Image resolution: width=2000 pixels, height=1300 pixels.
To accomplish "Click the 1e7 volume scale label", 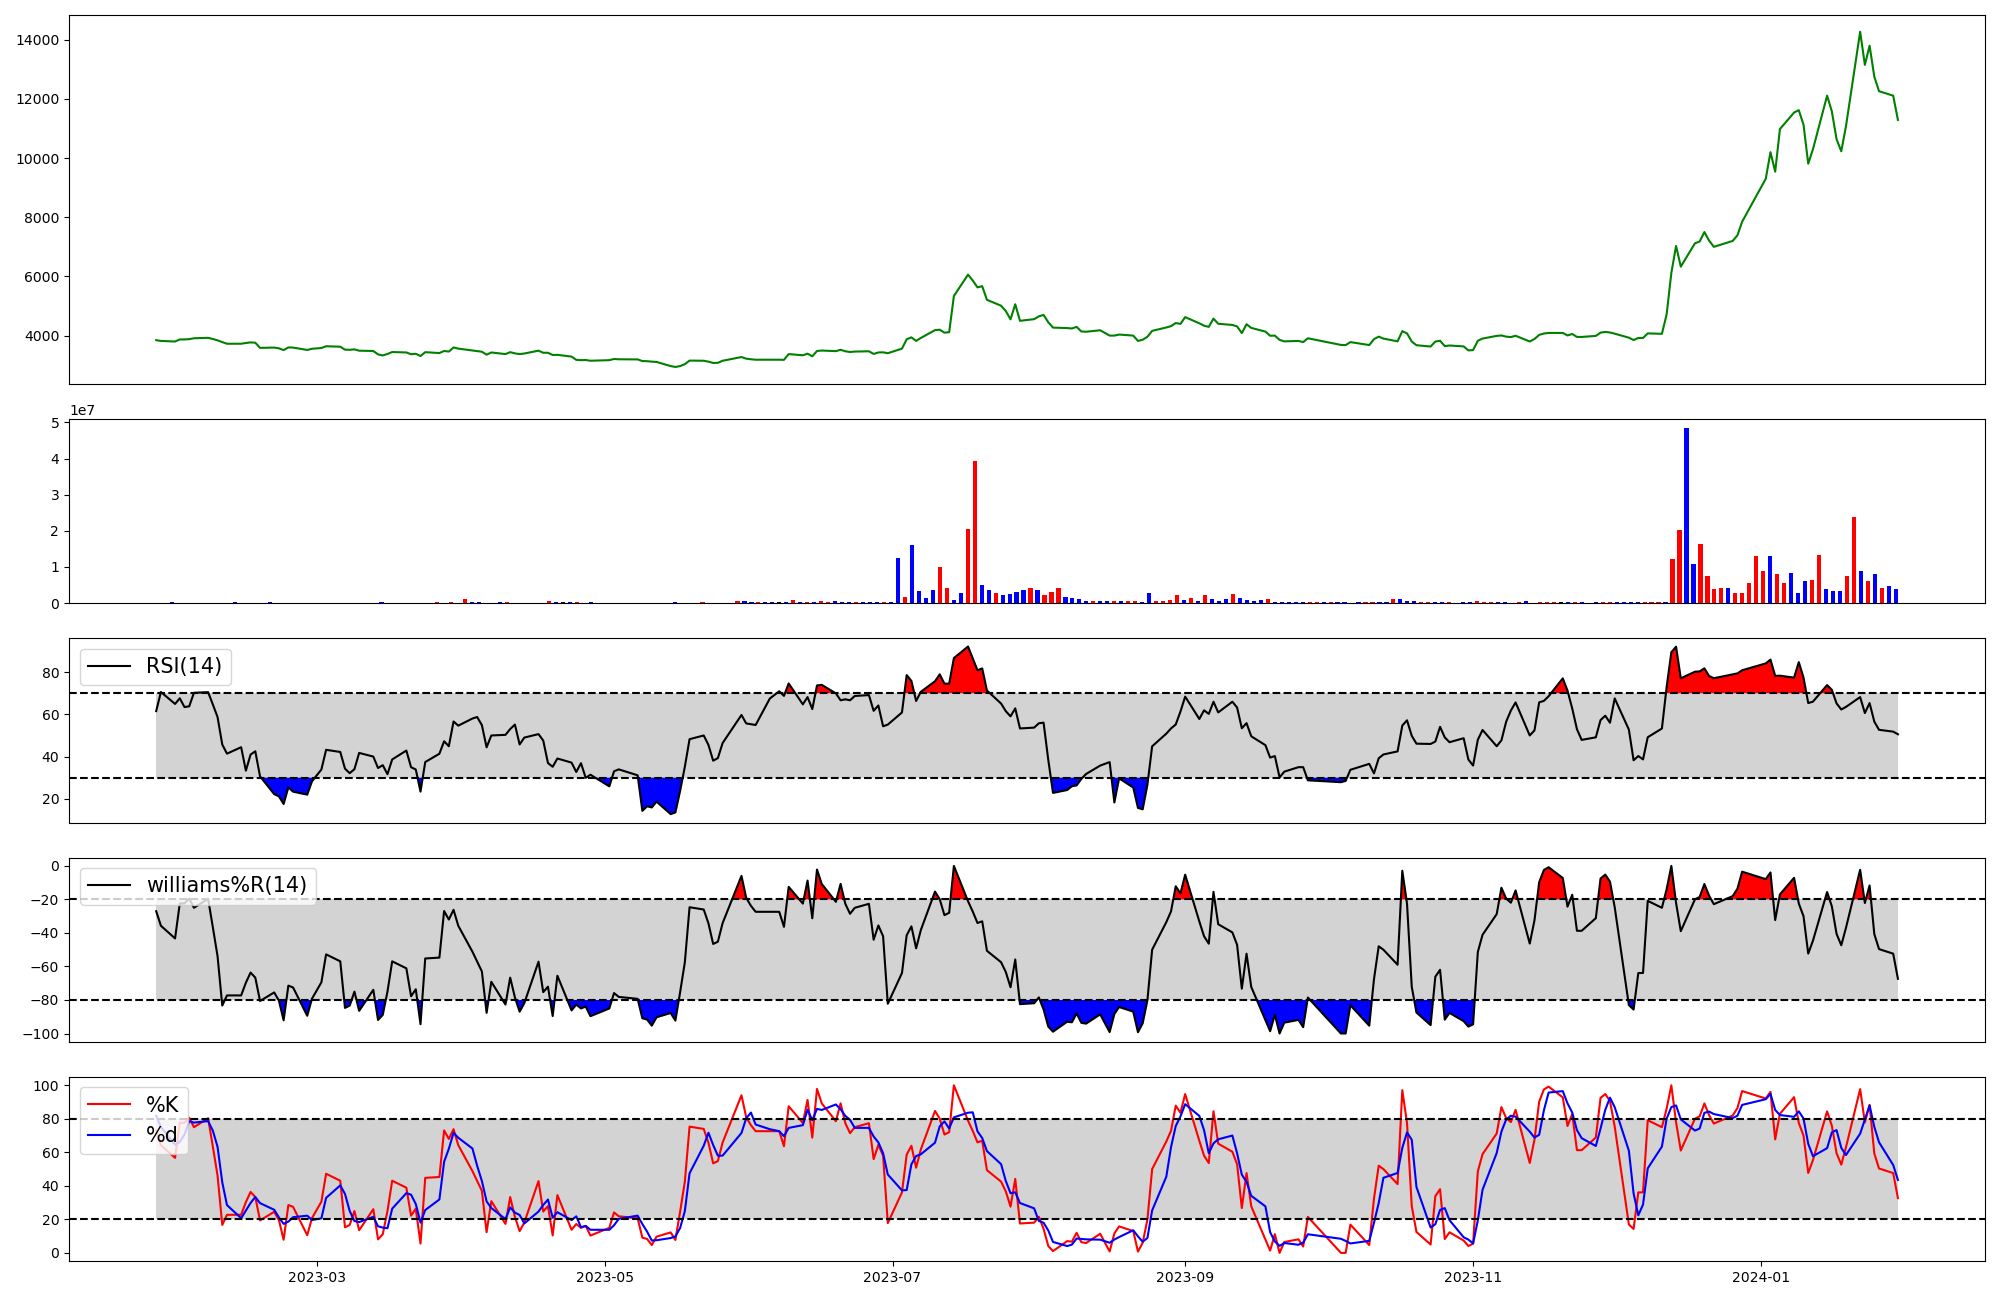I will 82,410.
